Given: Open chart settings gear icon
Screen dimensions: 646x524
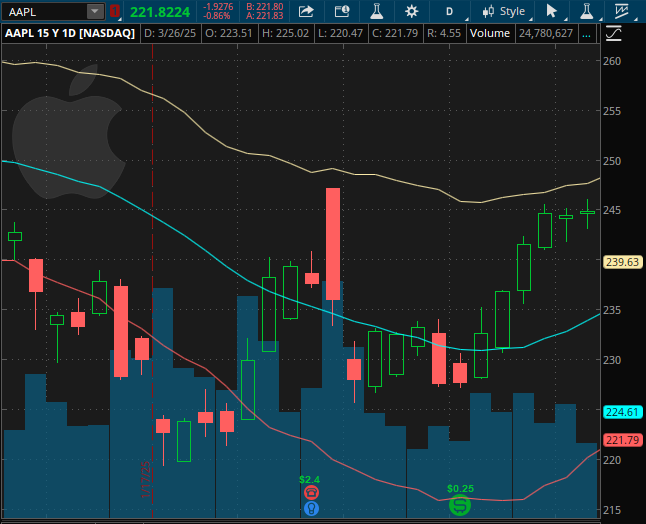Looking at the screenshot, I should [412, 11].
